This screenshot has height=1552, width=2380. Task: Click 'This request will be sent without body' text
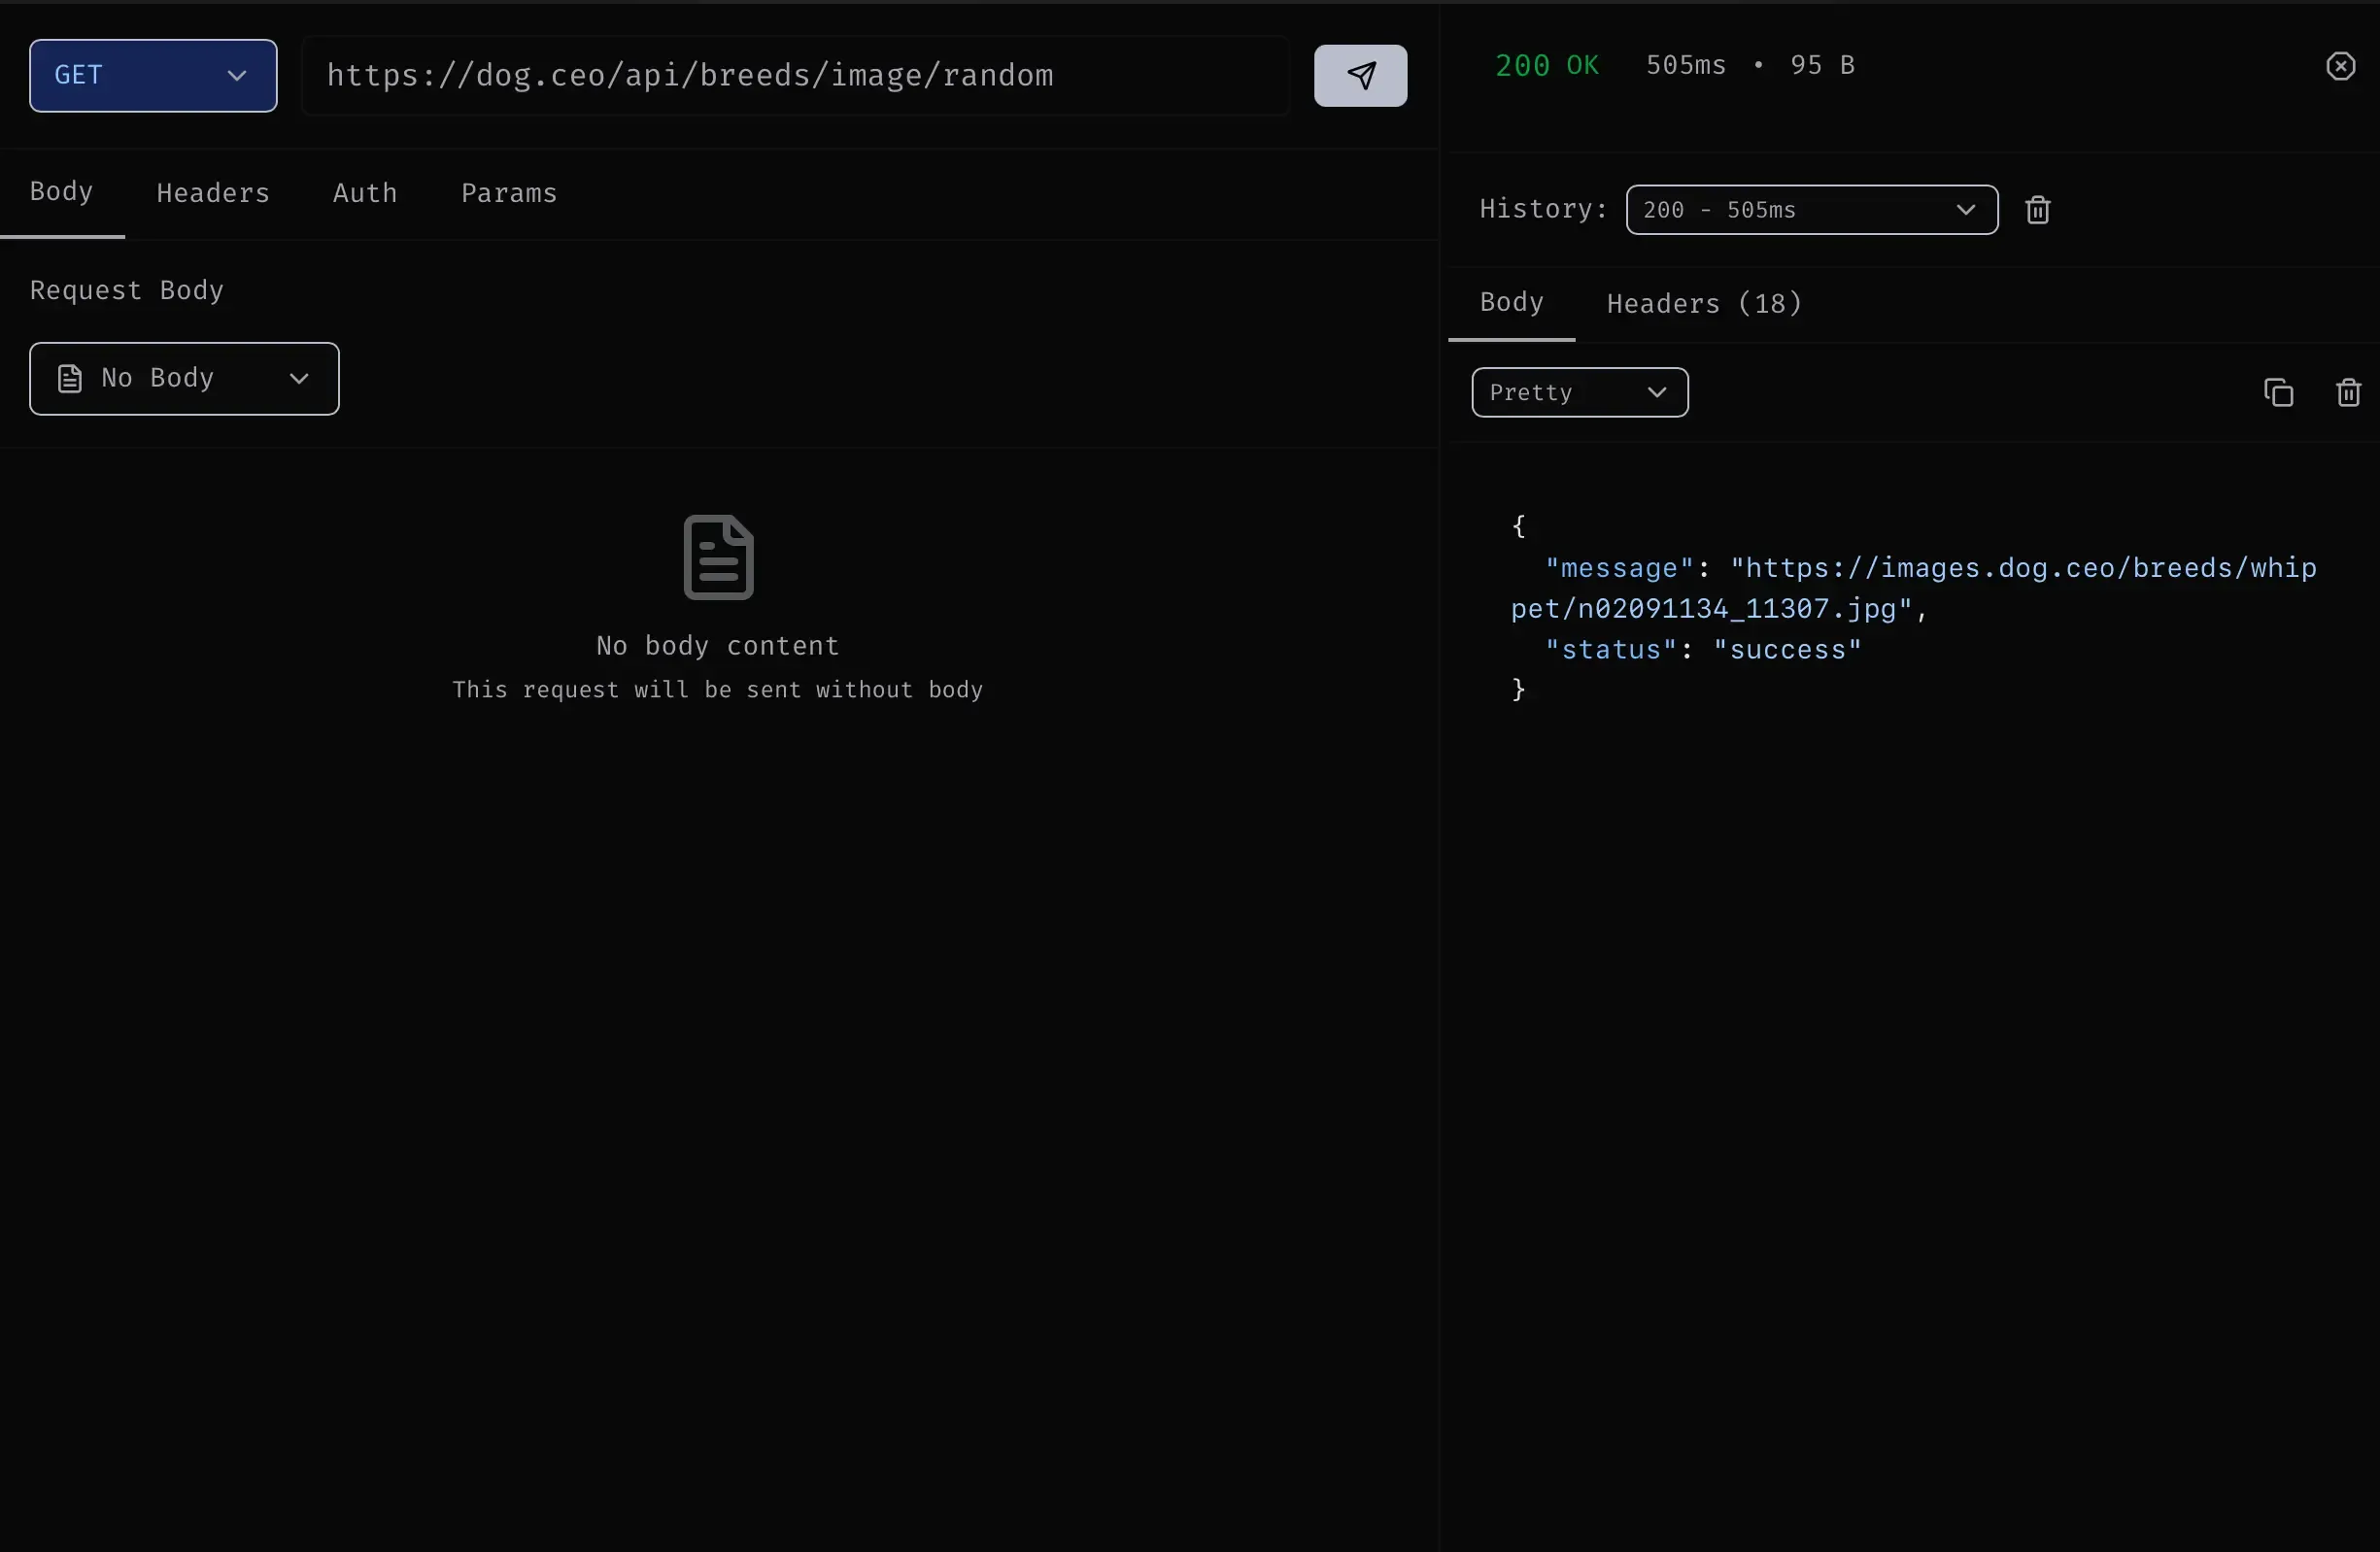718,690
